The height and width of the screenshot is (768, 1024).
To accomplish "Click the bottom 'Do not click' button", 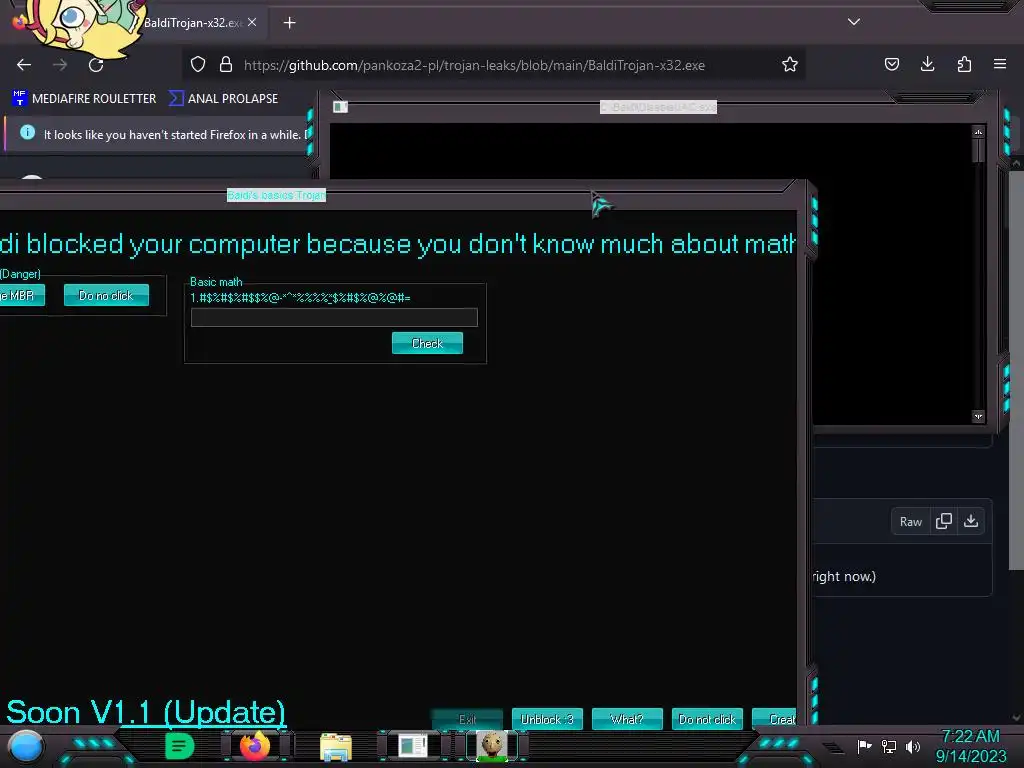I will click(707, 719).
